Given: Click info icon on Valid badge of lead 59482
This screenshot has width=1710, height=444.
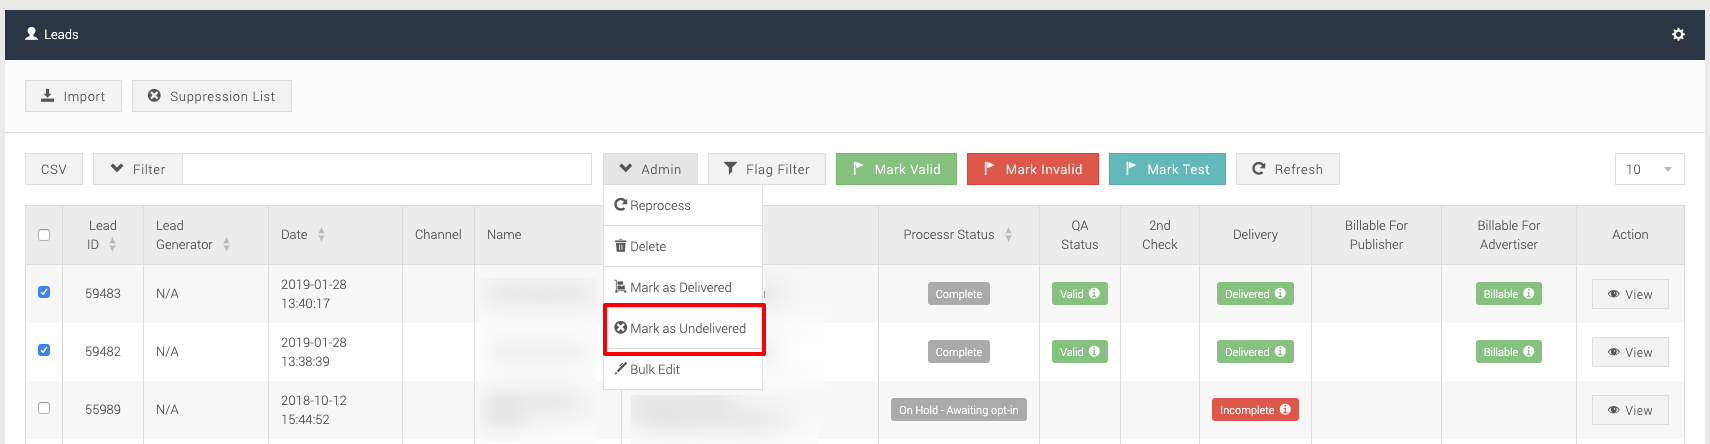Looking at the screenshot, I should click(1094, 351).
